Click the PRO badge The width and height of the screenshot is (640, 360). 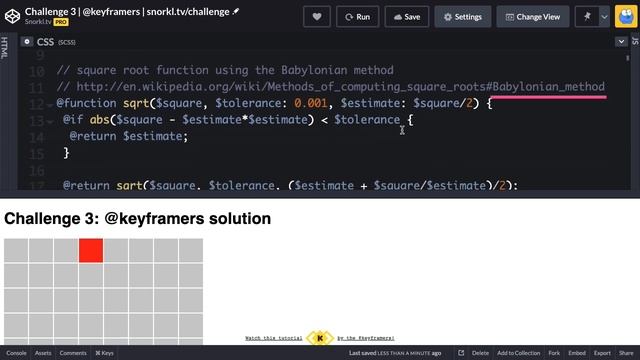[x=61, y=22]
